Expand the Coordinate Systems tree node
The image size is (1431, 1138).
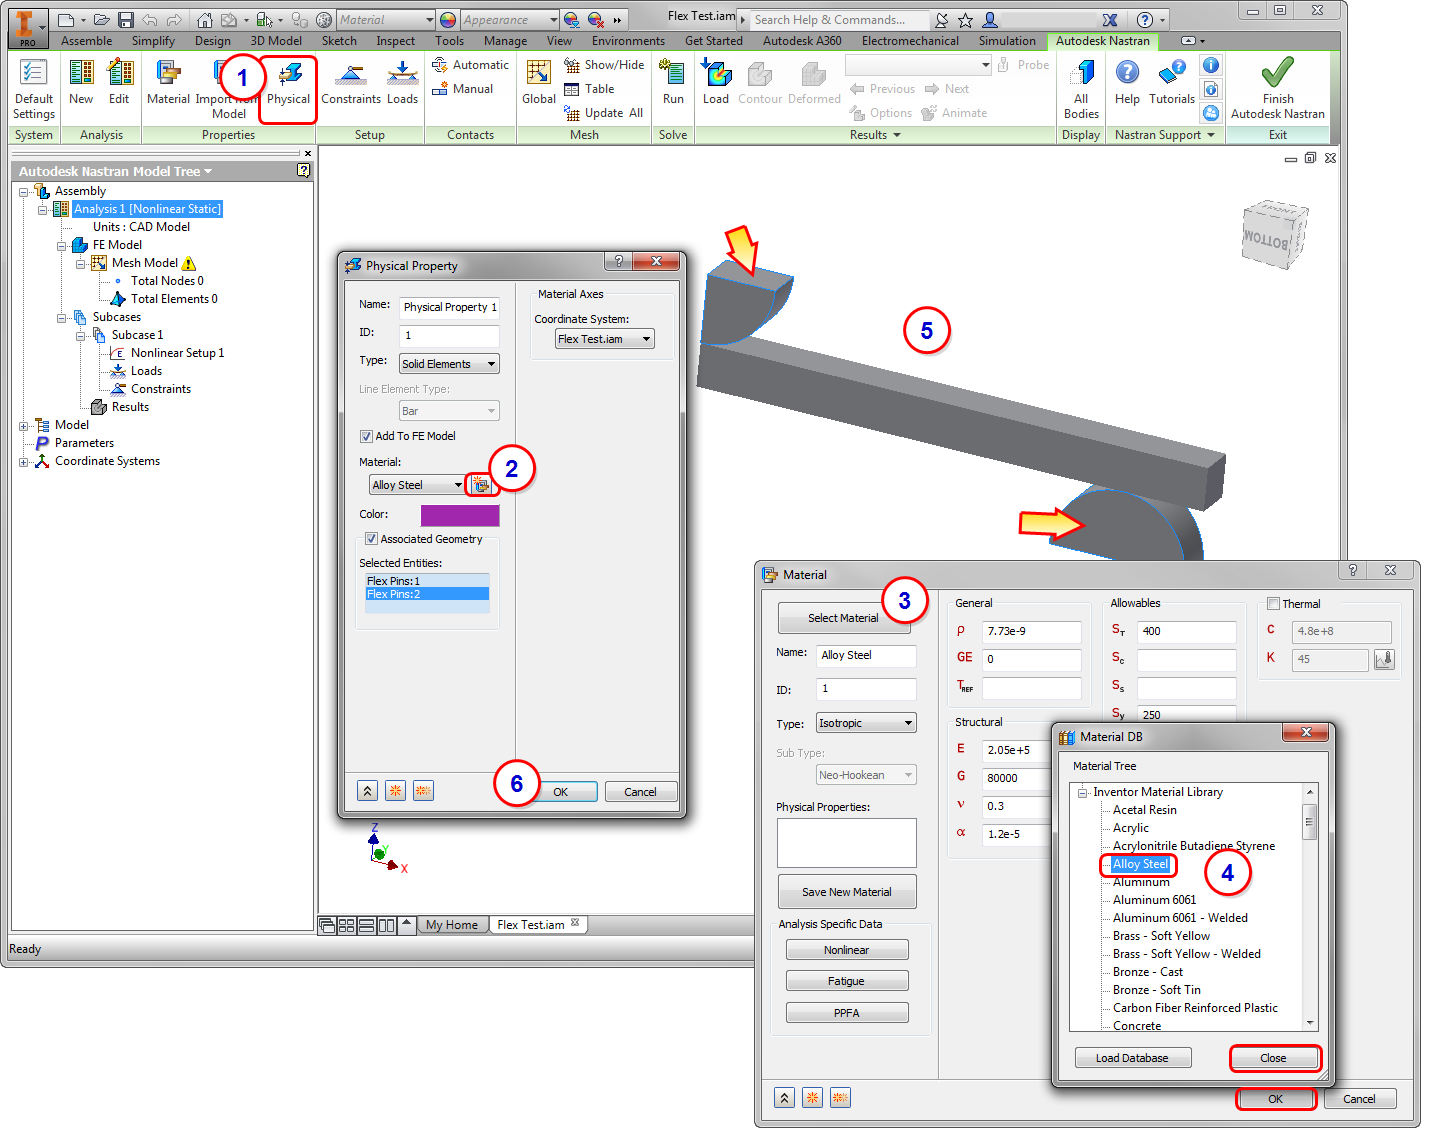24,461
